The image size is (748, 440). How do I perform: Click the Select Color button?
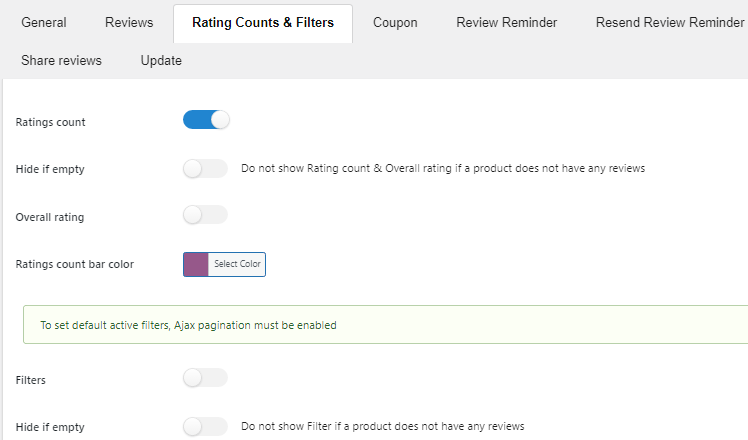pos(237,264)
